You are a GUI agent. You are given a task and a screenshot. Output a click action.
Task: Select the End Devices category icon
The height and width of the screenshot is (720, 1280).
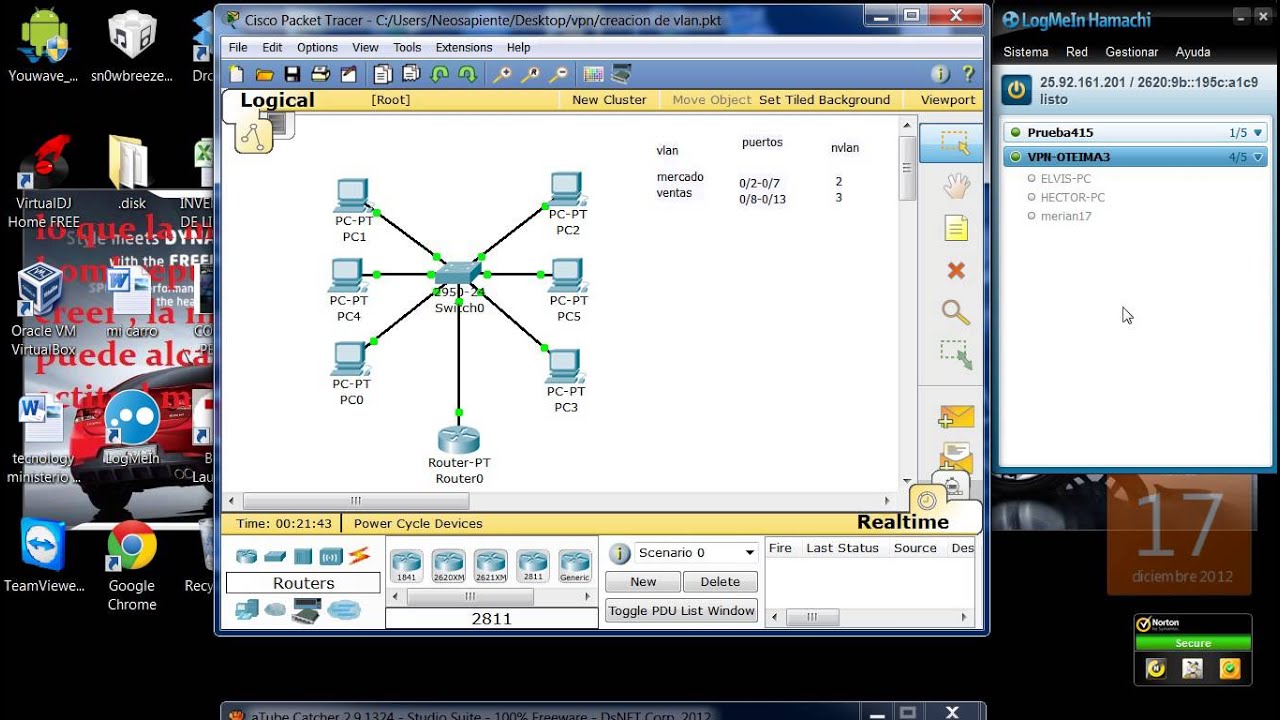pyautogui.click(x=247, y=609)
